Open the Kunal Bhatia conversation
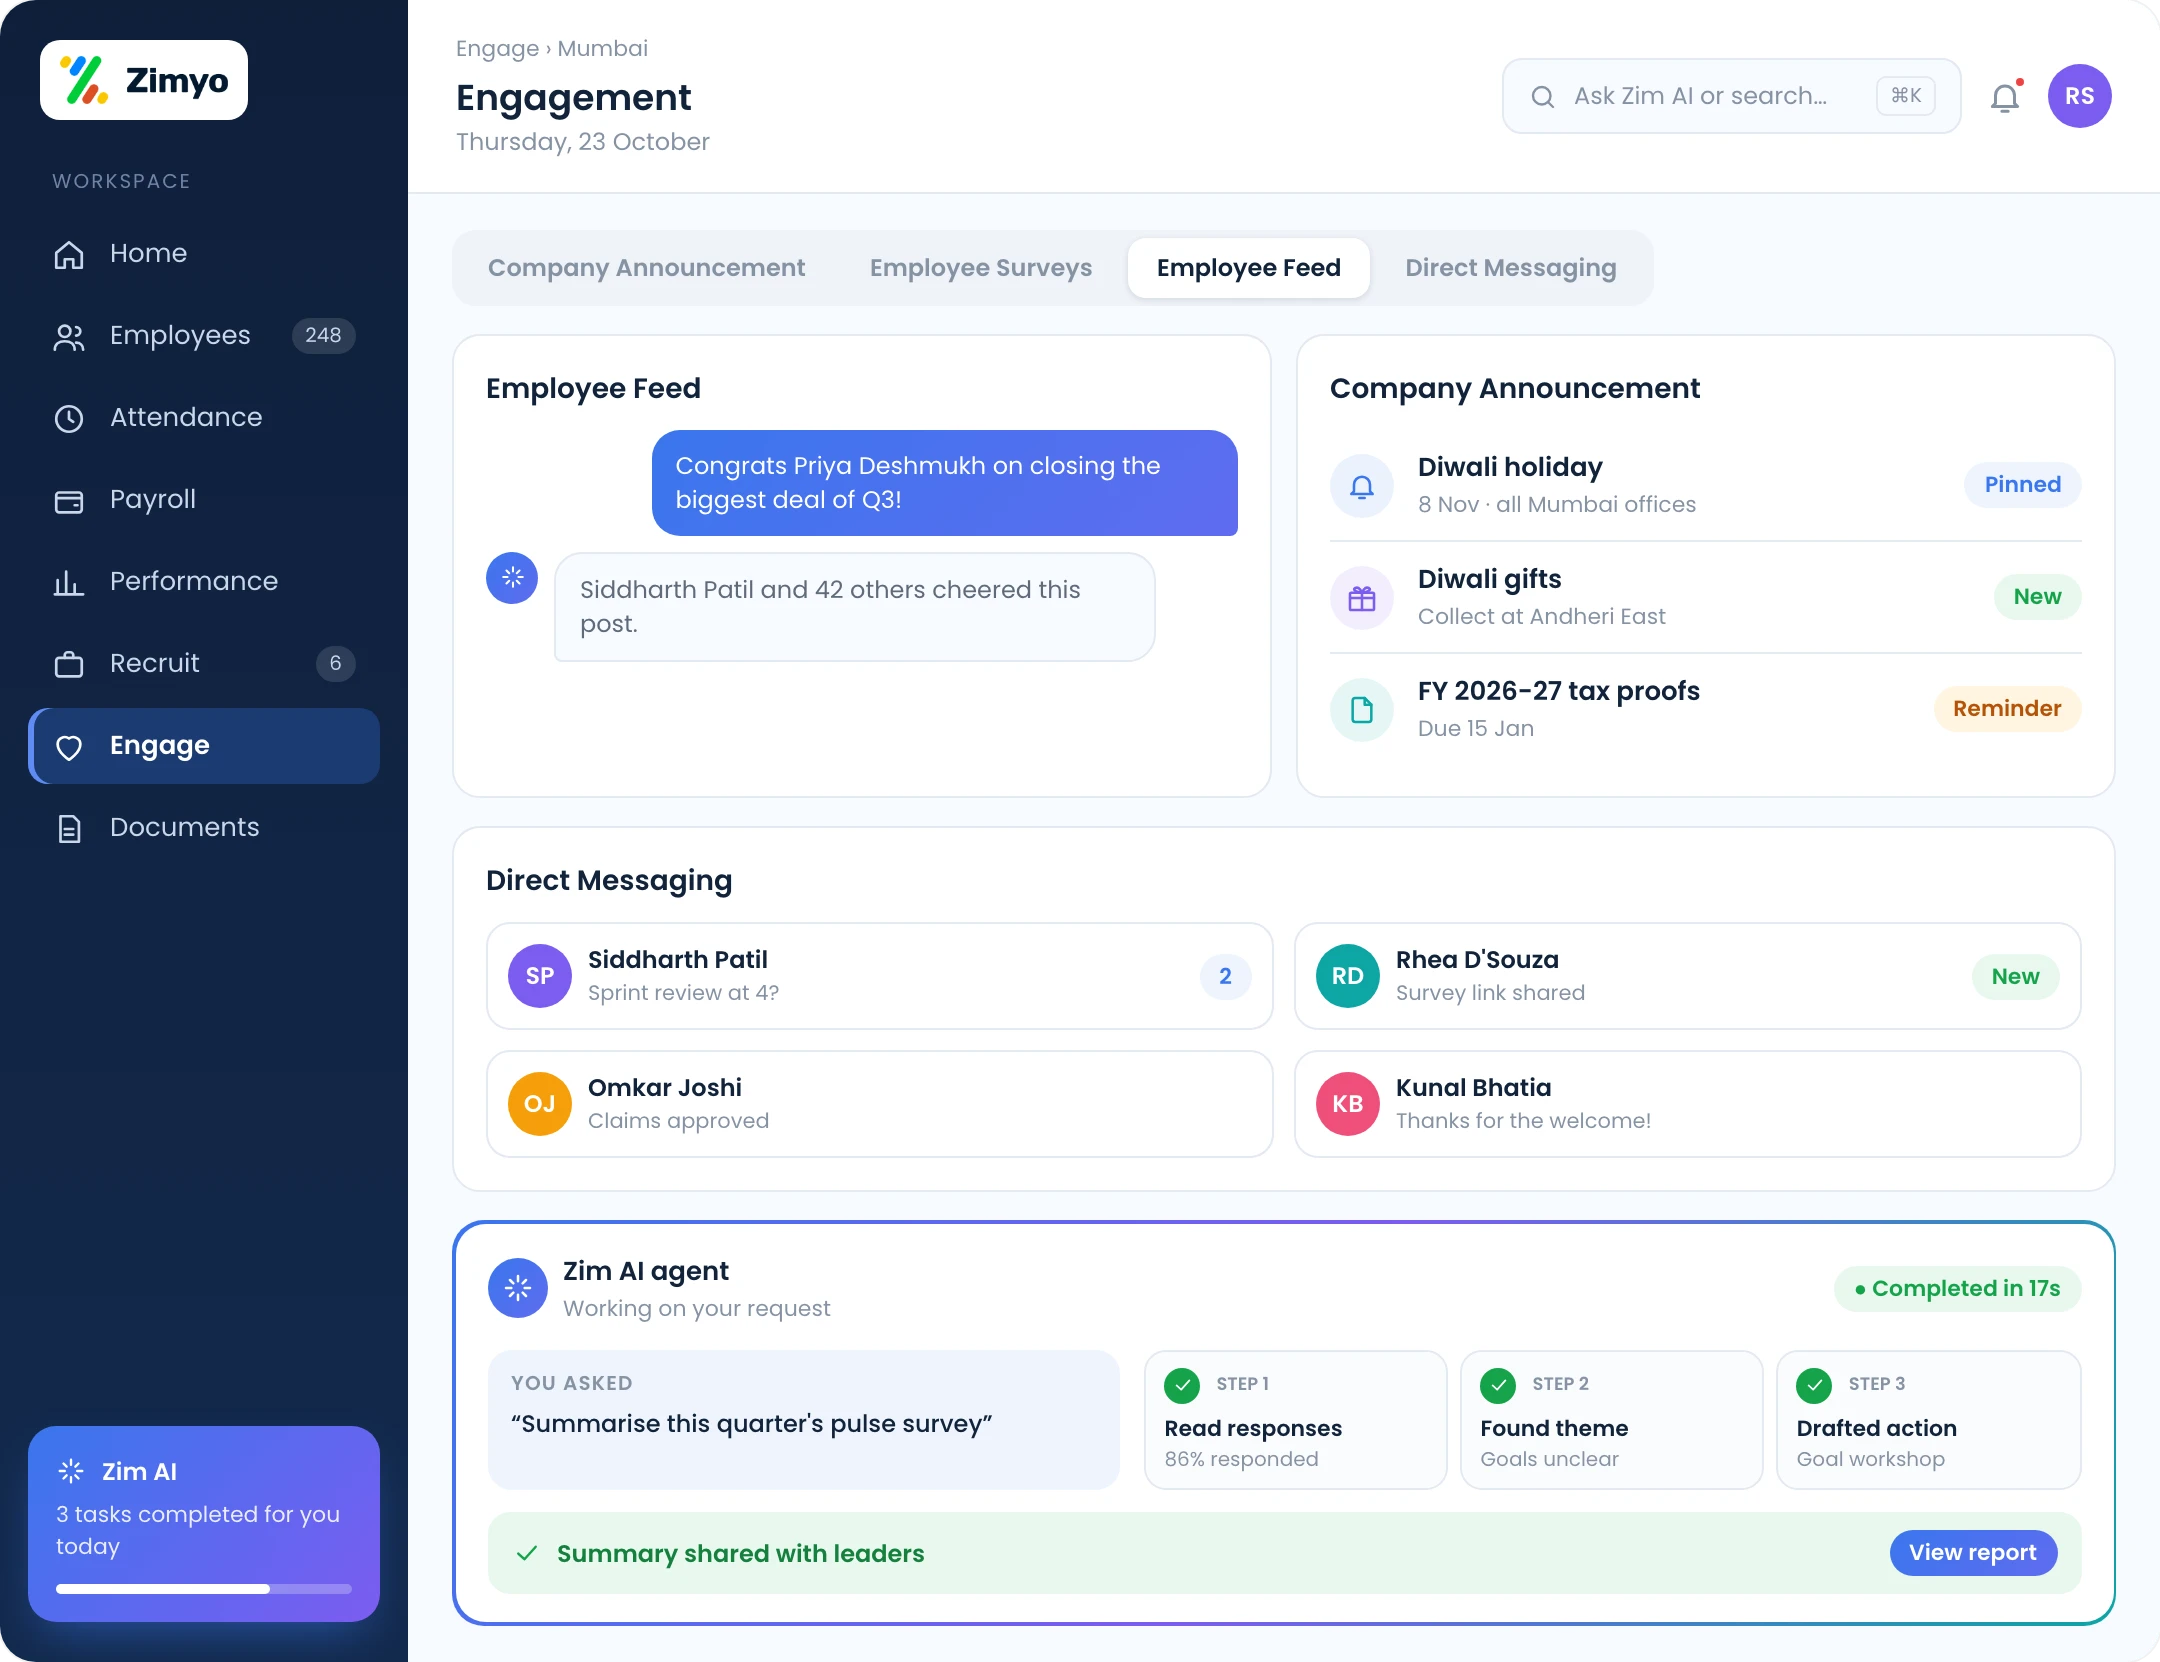This screenshot has height=1662, width=2160. [1687, 1104]
